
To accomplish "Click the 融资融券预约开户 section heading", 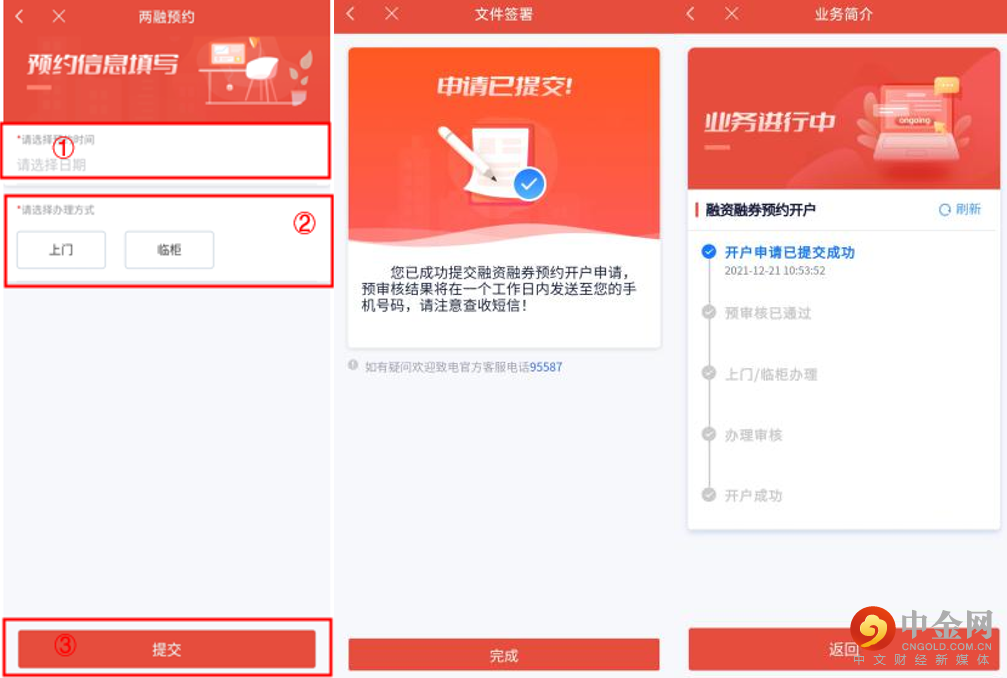I will (760, 210).
